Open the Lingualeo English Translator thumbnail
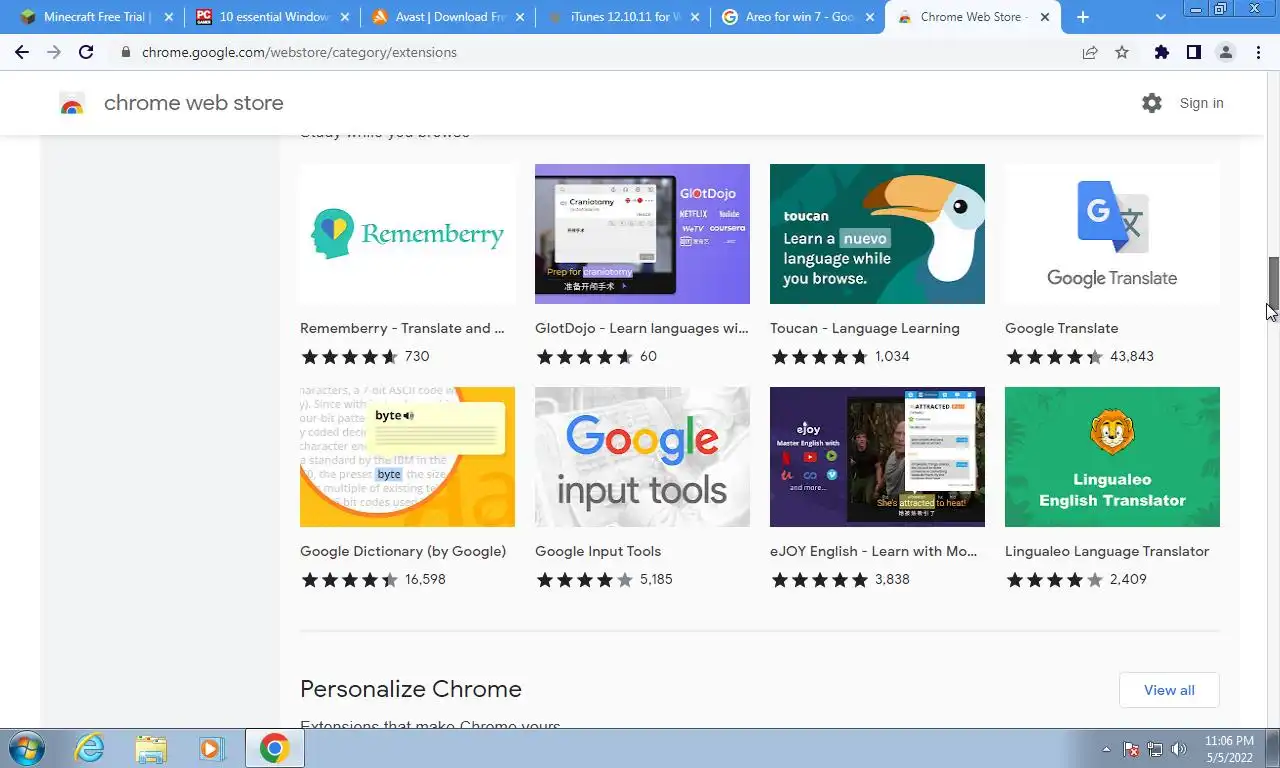This screenshot has height=768, width=1280. (x=1112, y=457)
